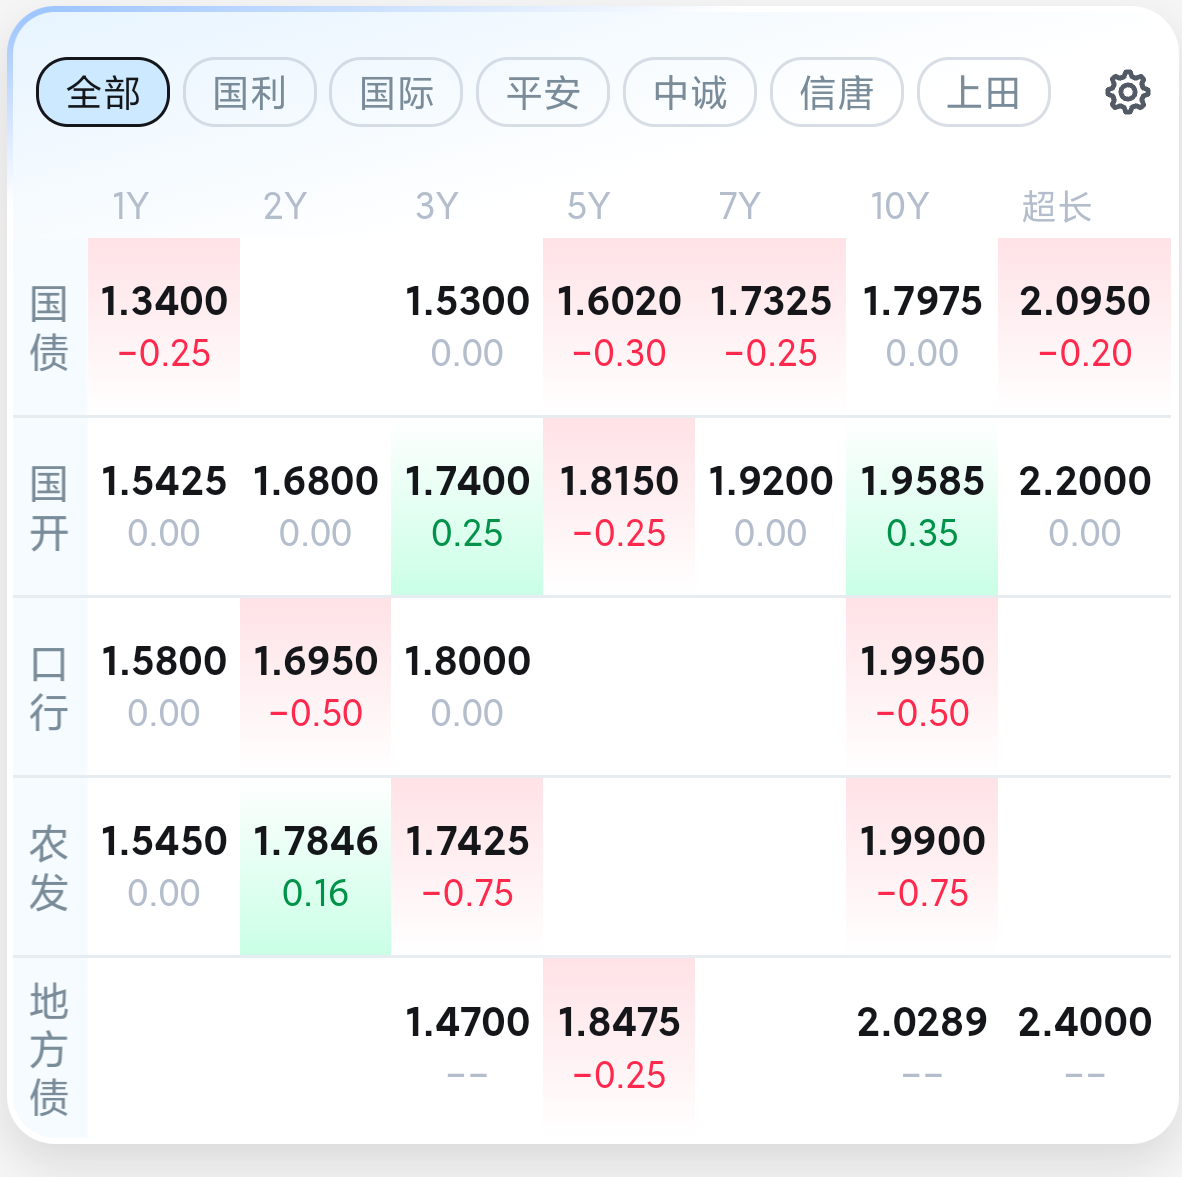Click the 超长 column header
The height and width of the screenshot is (1177, 1182).
click(x=1056, y=207)
